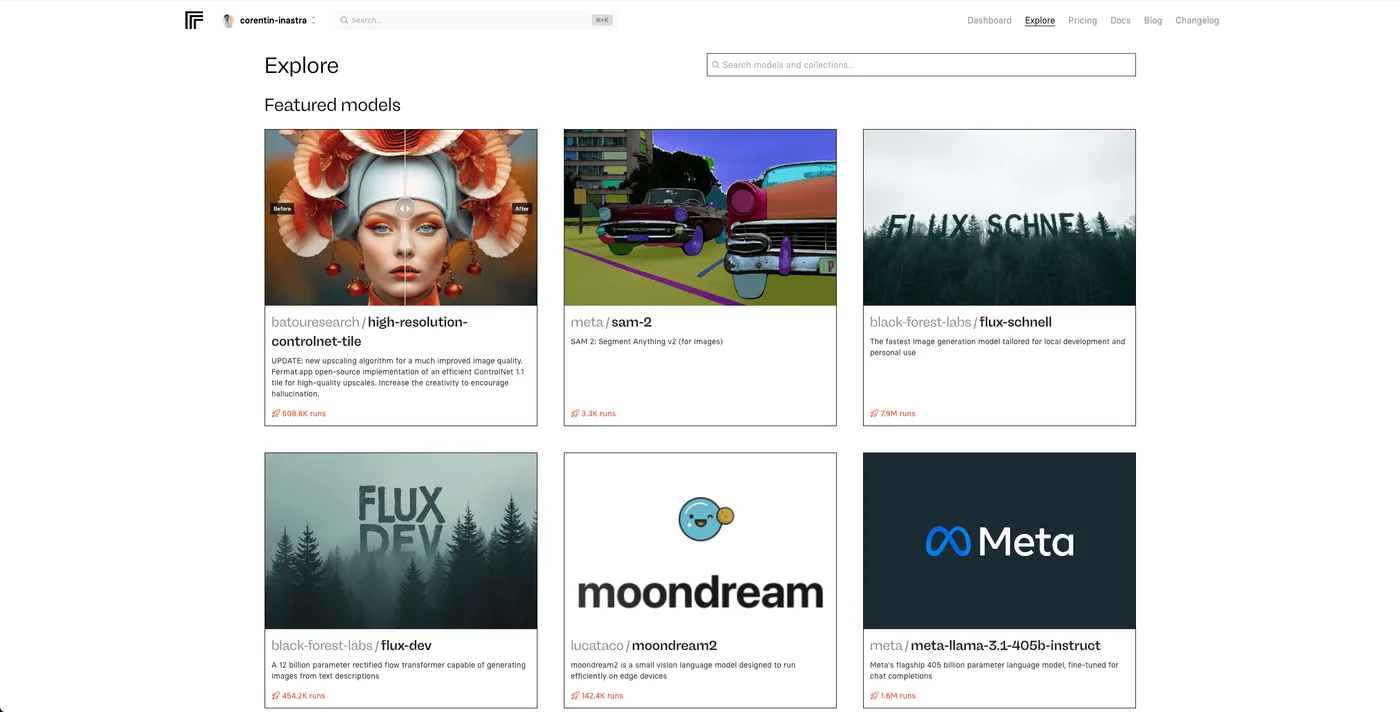1400x712 pixels.
Task: Open sam-2 segmented cars thumbnail
Action: coord(700,217)
